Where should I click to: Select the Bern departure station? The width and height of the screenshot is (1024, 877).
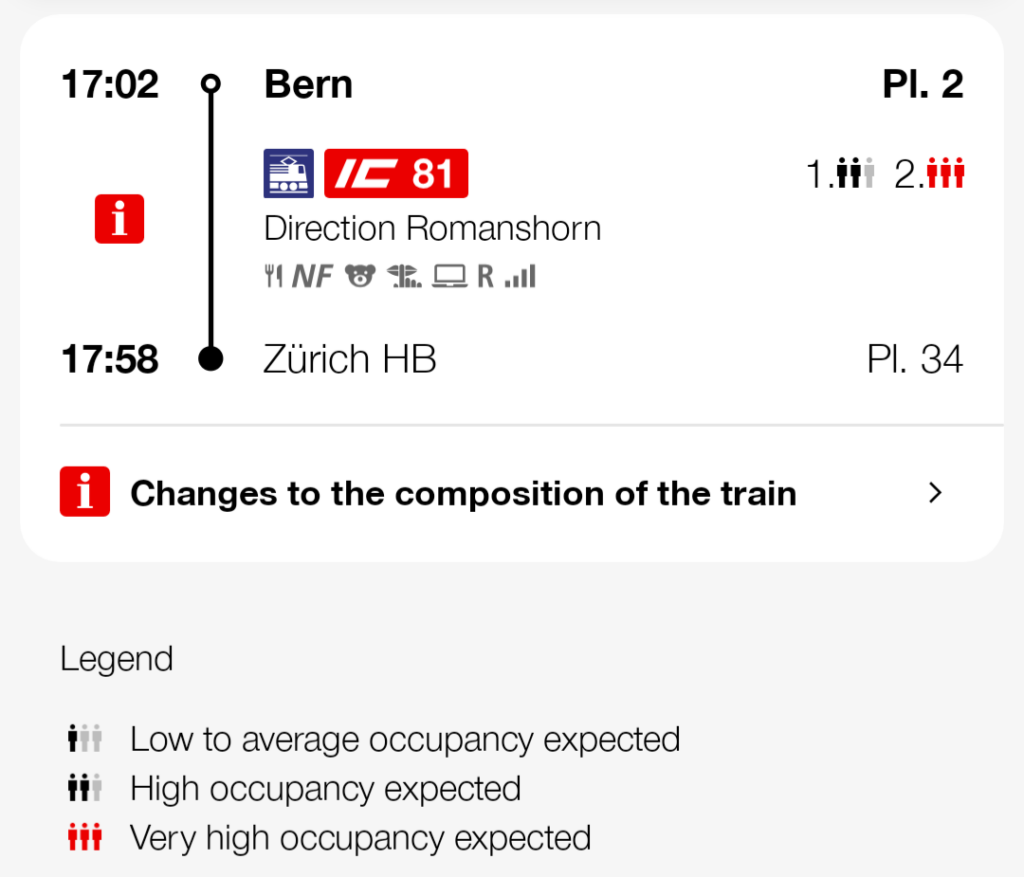click(x=308, y=85)
